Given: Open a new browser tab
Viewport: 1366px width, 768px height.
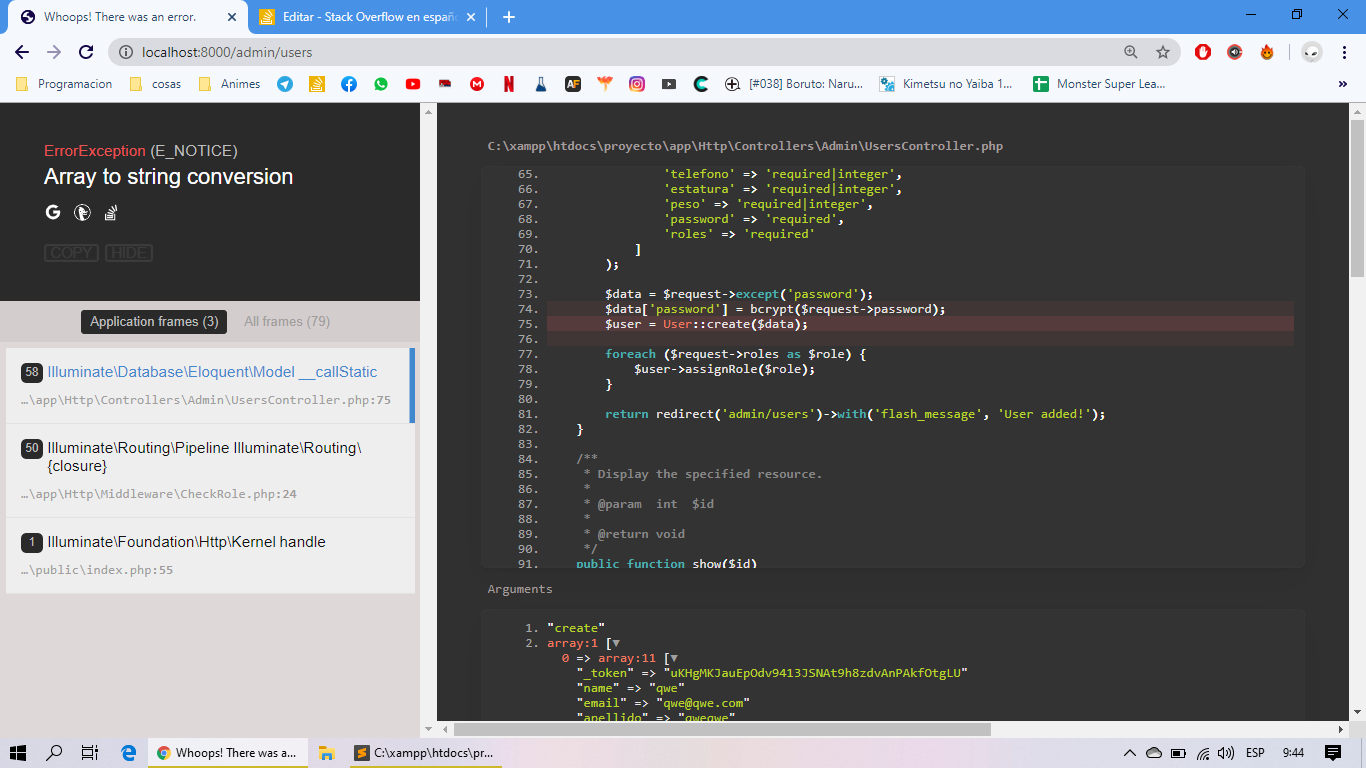Looking at the screenshot, I should click(509, 17).
